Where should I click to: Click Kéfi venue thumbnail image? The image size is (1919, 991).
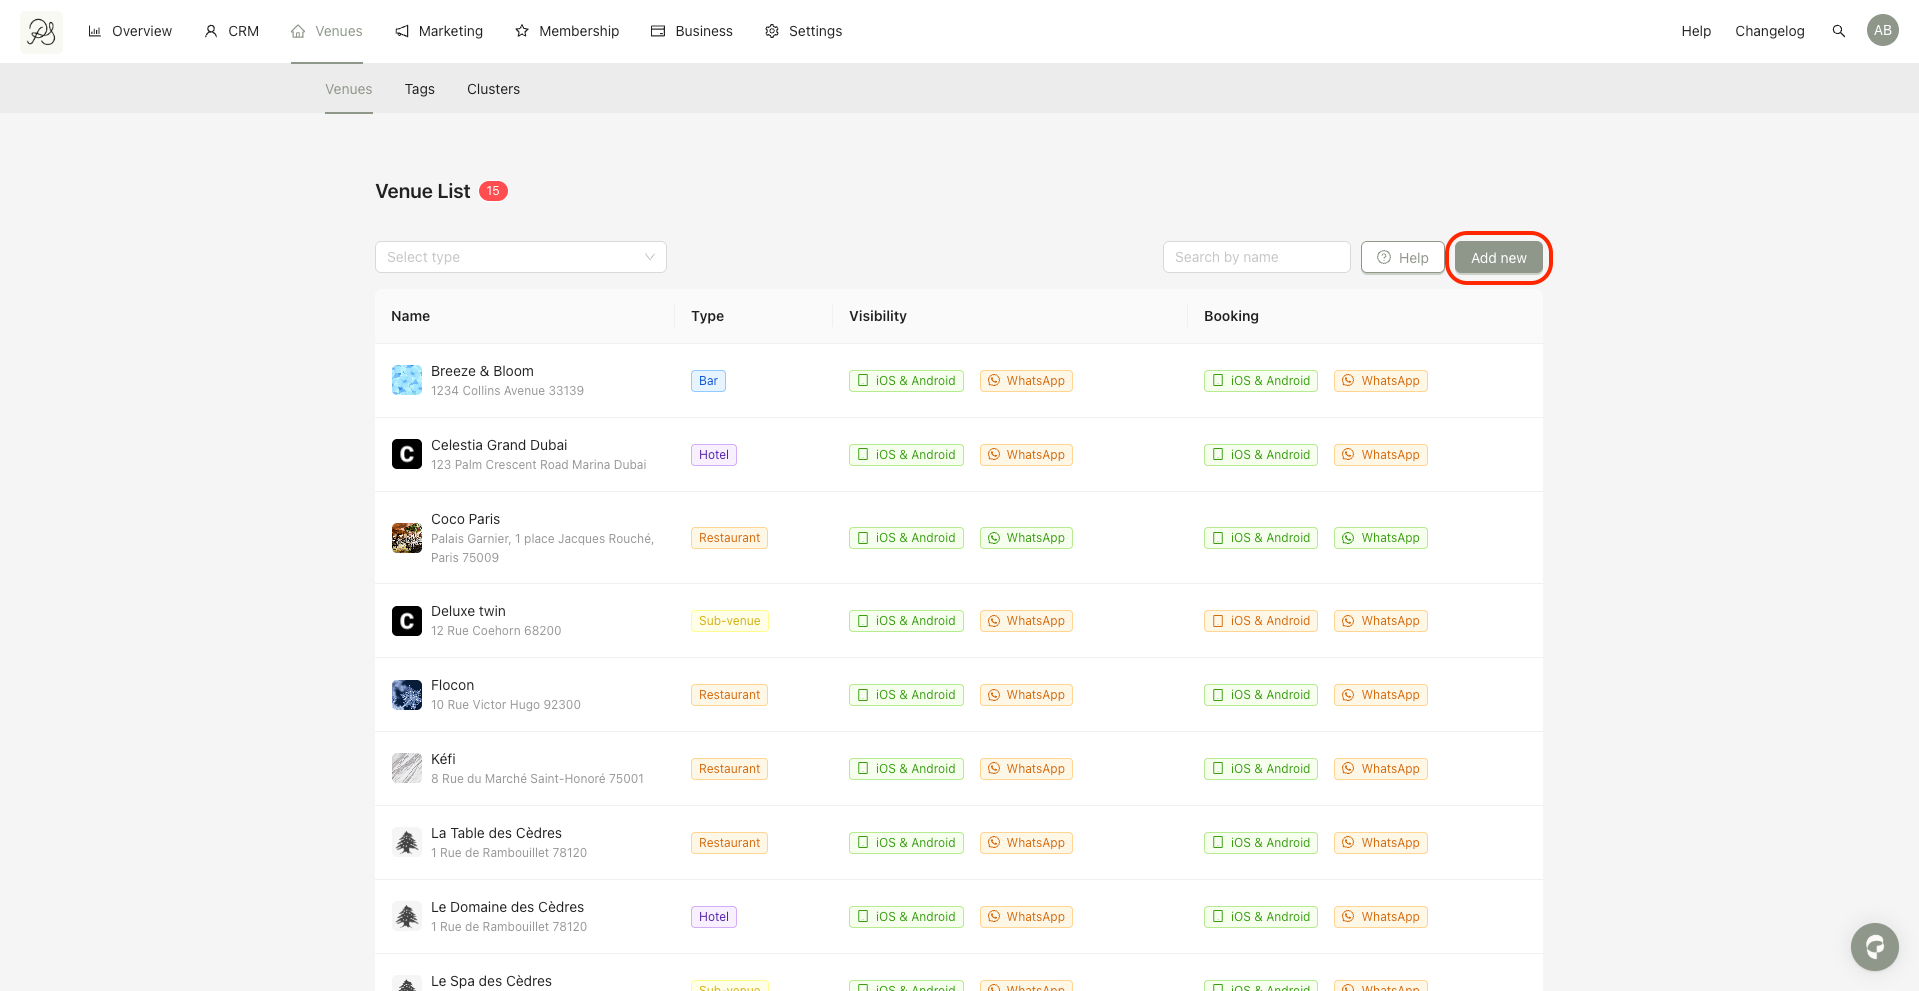click(x=406, y=768)
